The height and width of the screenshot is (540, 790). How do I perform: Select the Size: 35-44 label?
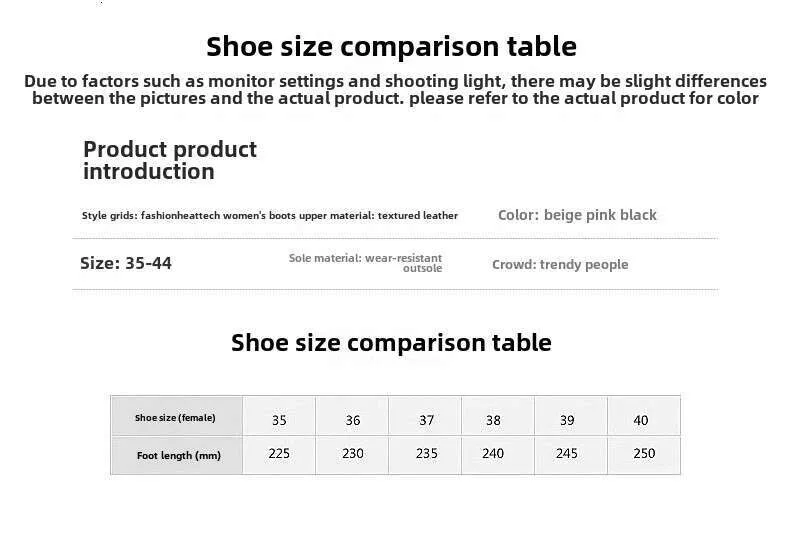126,263
